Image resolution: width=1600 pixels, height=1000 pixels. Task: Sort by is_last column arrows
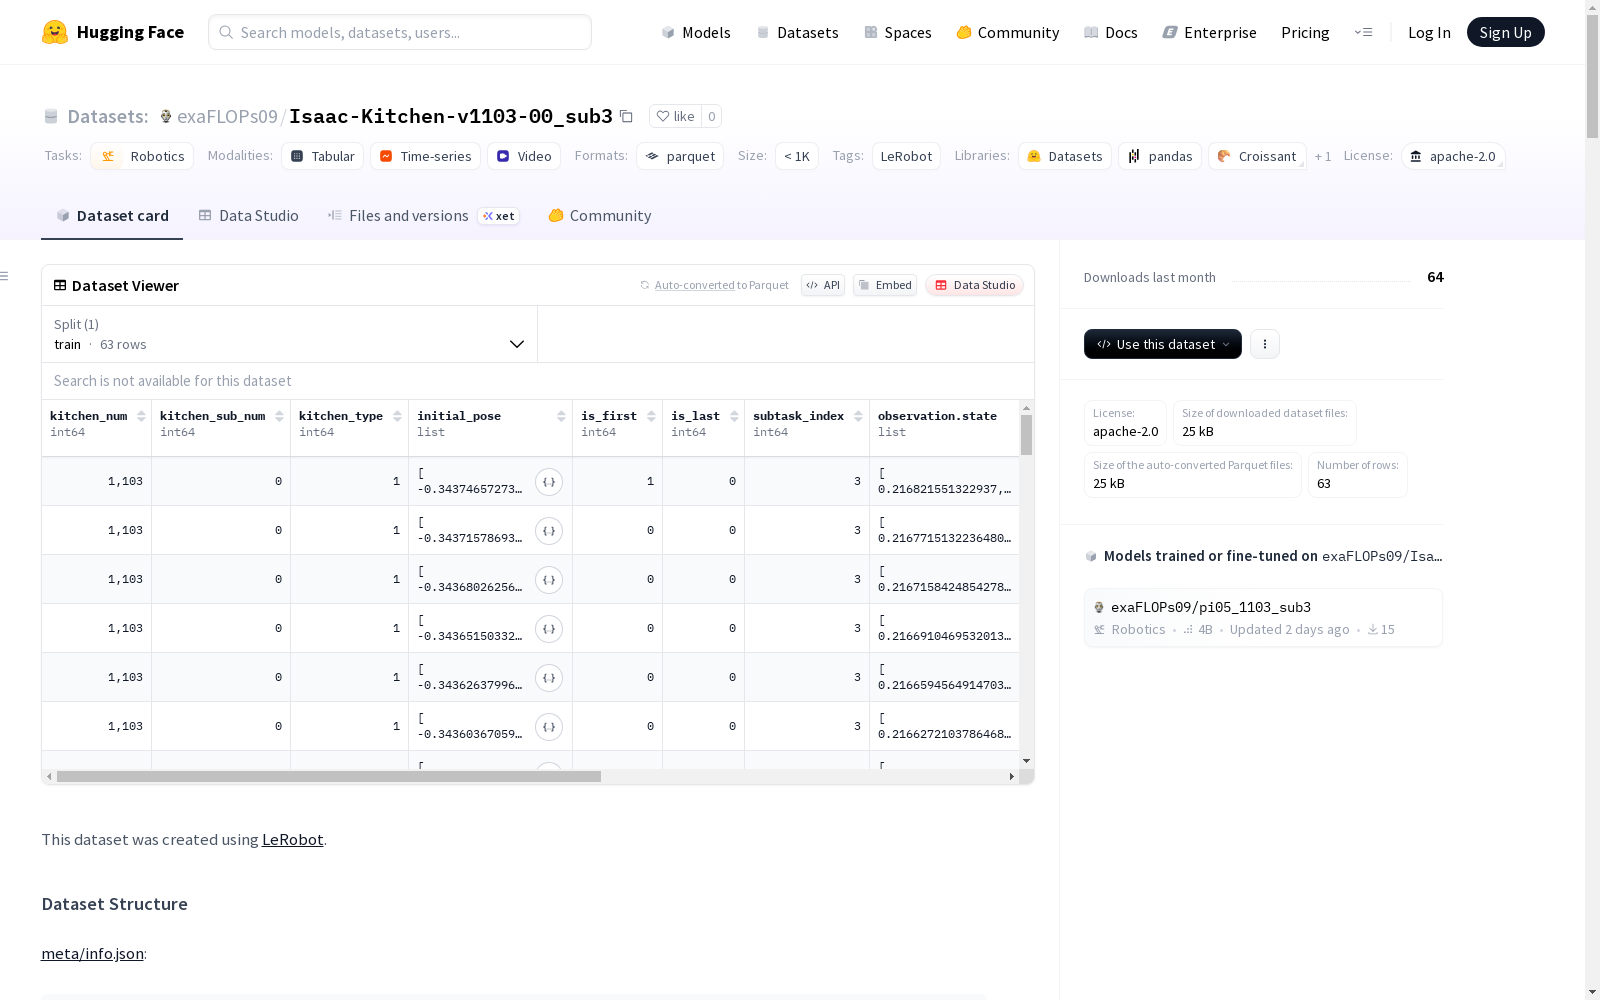(x=734, y=416)
